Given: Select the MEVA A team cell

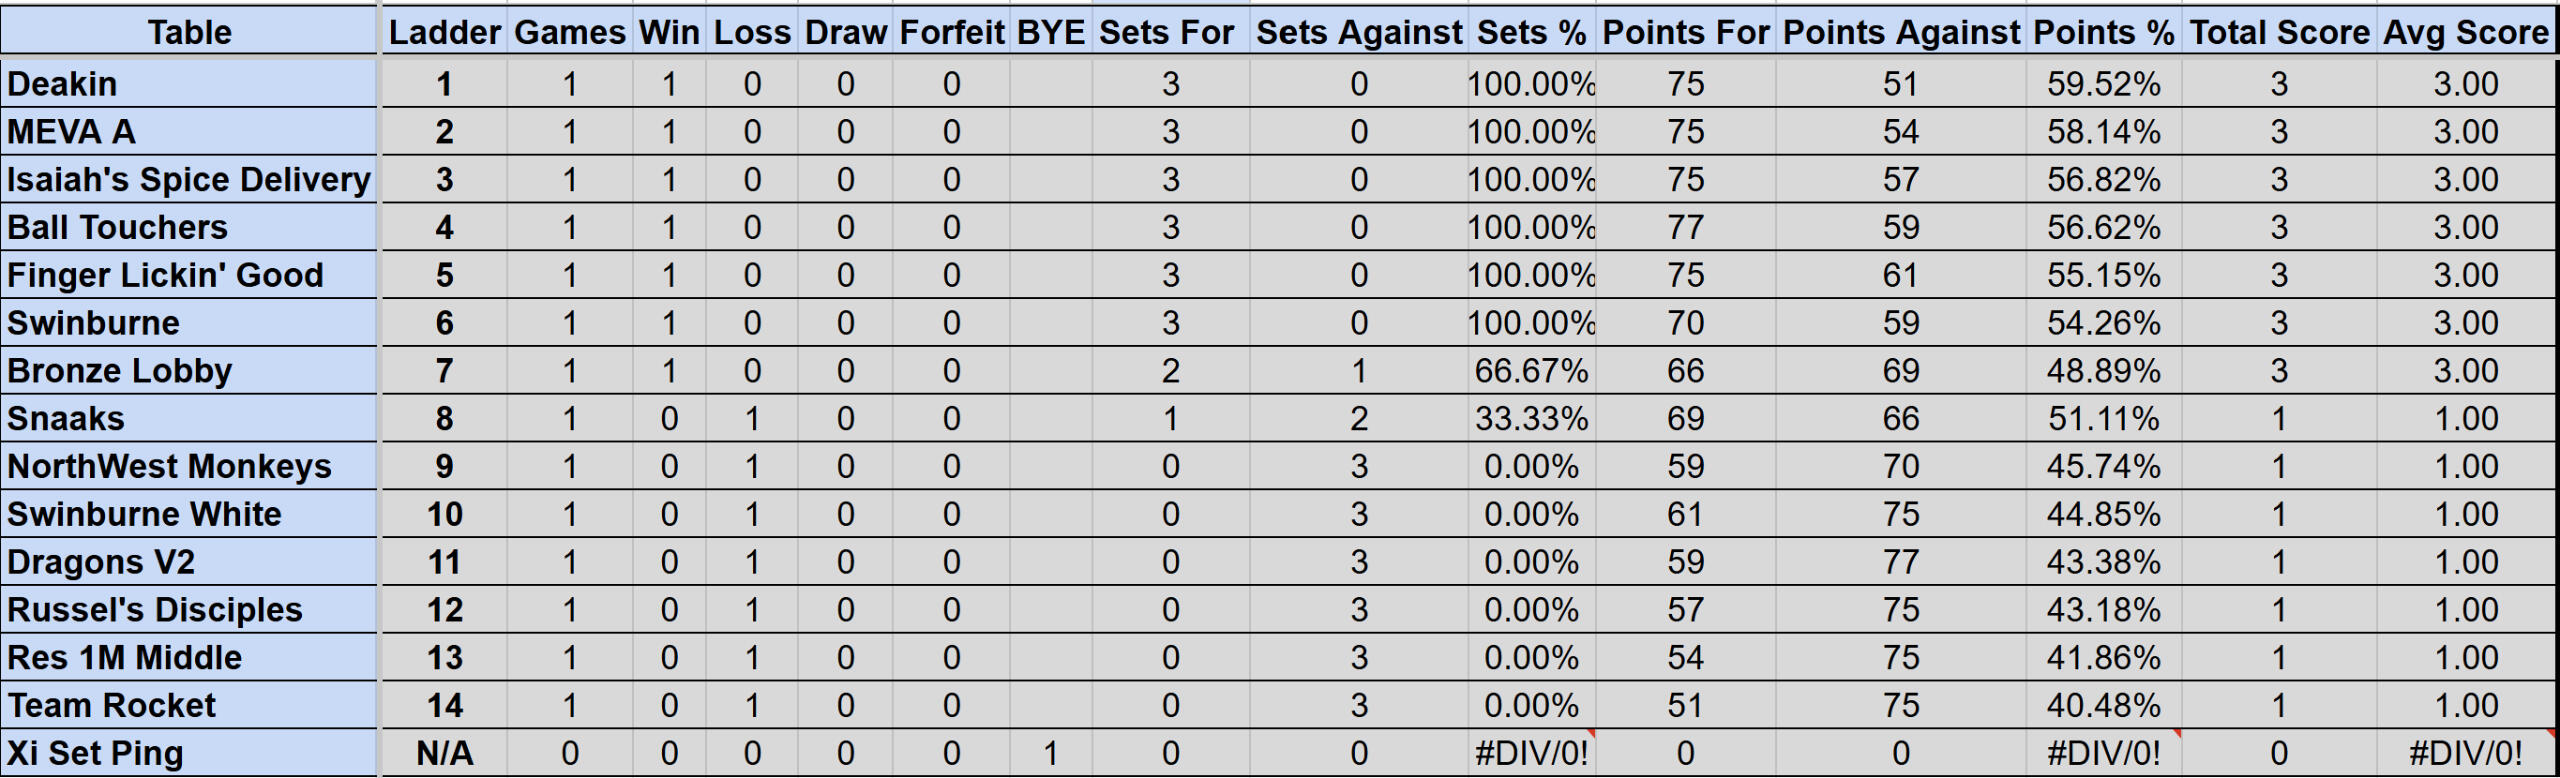Looking at the screenshot, I should tap(189, 132).
